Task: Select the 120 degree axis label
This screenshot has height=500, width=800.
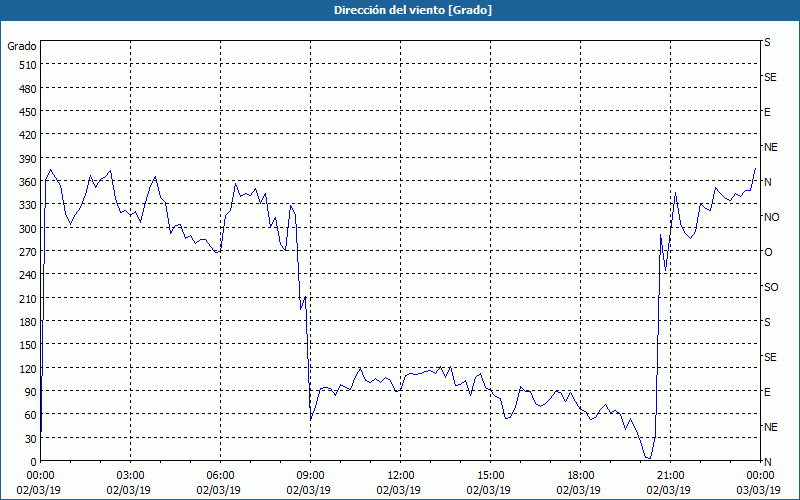Action: point(27,369)
